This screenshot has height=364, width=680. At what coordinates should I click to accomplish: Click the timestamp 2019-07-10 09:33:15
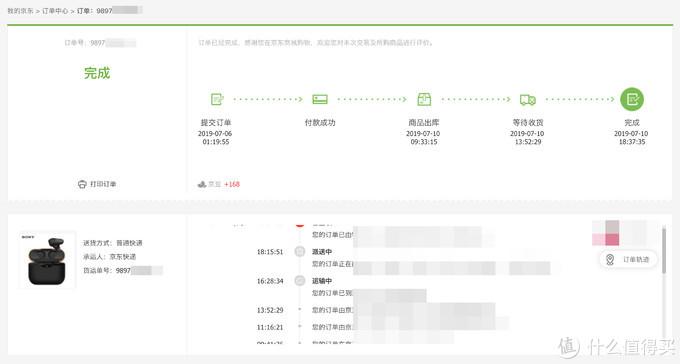(423, 138)
